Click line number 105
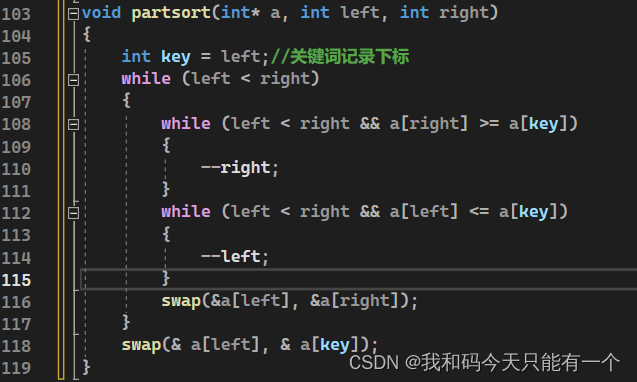The image size is (637, 382). pyautogui.click(x=16, y=58)
